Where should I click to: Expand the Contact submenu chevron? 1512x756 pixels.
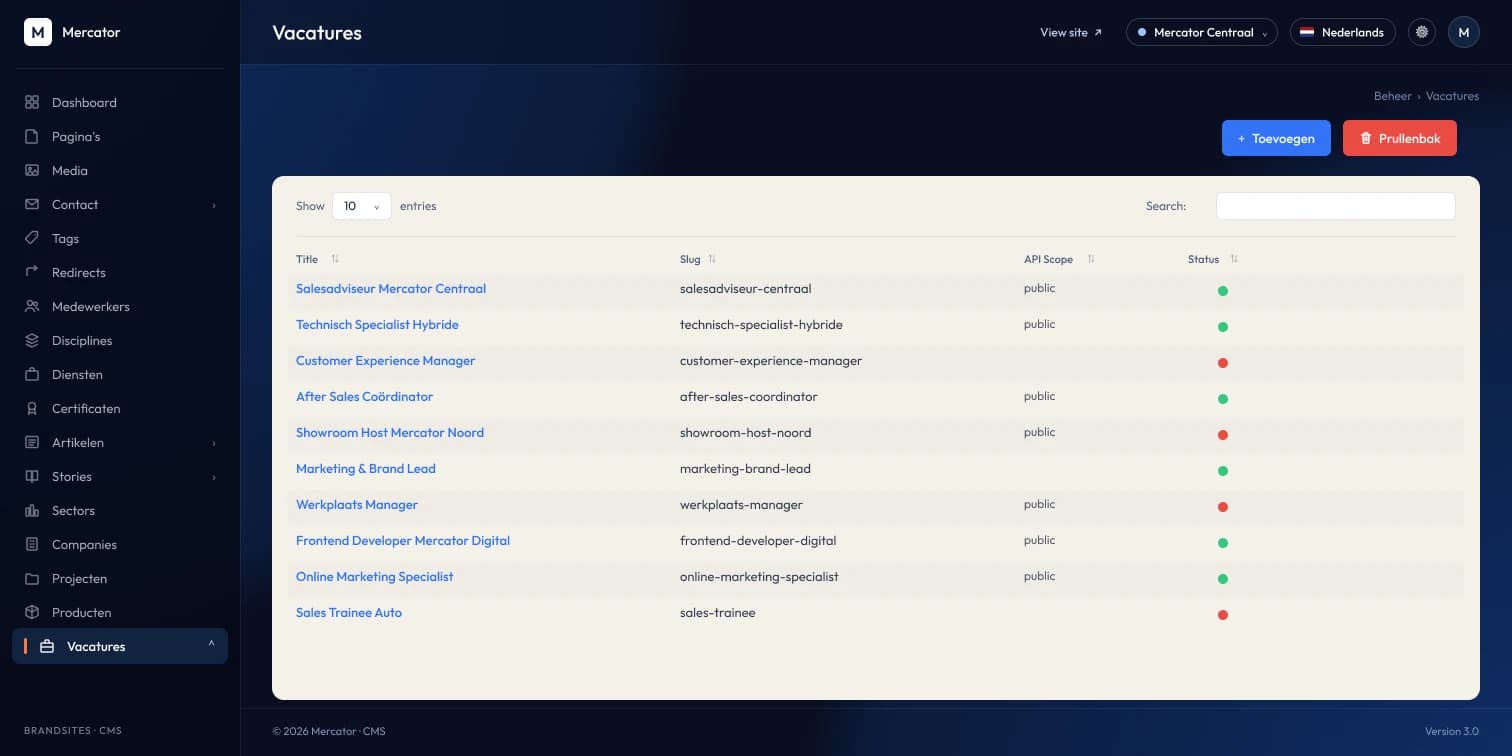[x=213, y=205]
